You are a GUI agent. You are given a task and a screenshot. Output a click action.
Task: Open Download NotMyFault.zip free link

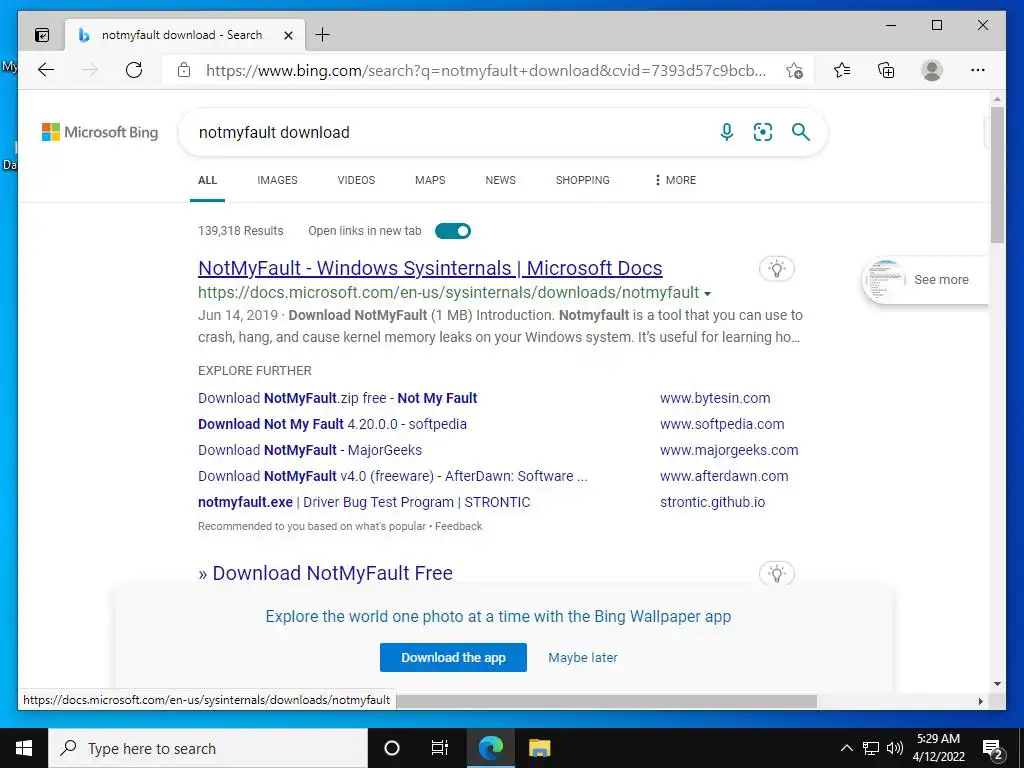pos(338,398)
